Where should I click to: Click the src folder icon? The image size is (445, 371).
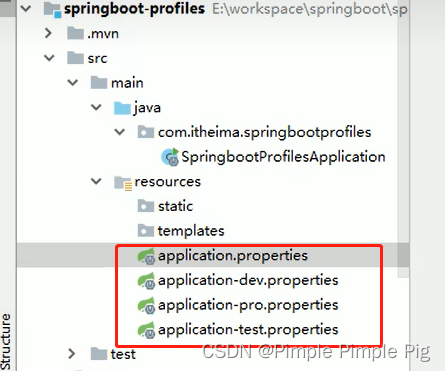pos(75,58)
